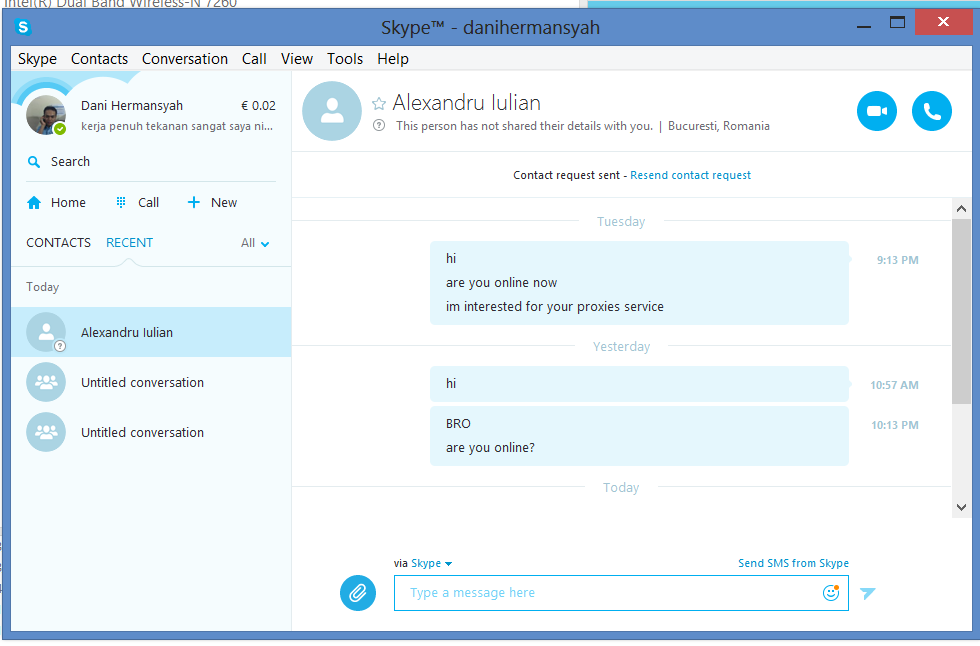Click the plus icon next to New
980x646 pixels.
(194, 202)
